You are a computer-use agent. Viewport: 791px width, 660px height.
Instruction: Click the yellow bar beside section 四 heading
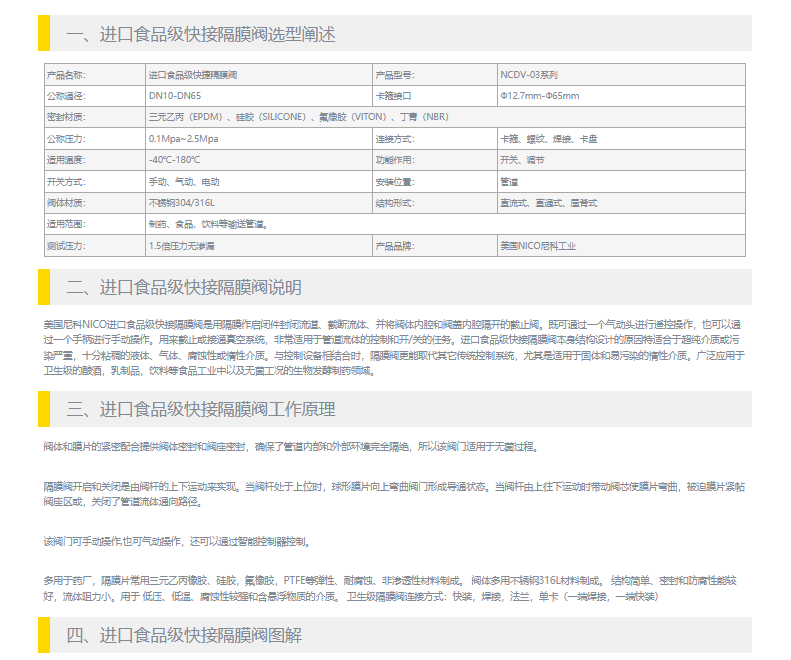[x=44, y=635]
